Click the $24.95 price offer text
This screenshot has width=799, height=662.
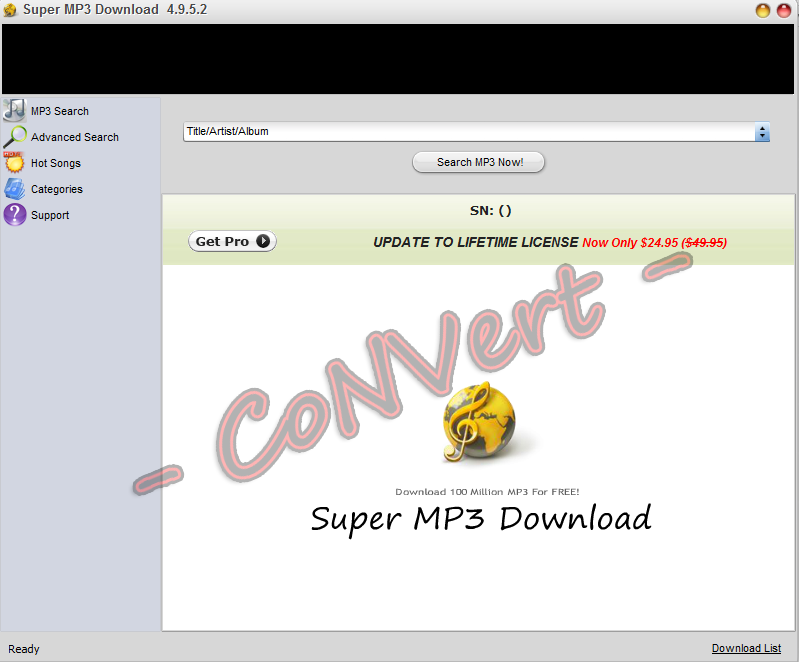[655, 243]
